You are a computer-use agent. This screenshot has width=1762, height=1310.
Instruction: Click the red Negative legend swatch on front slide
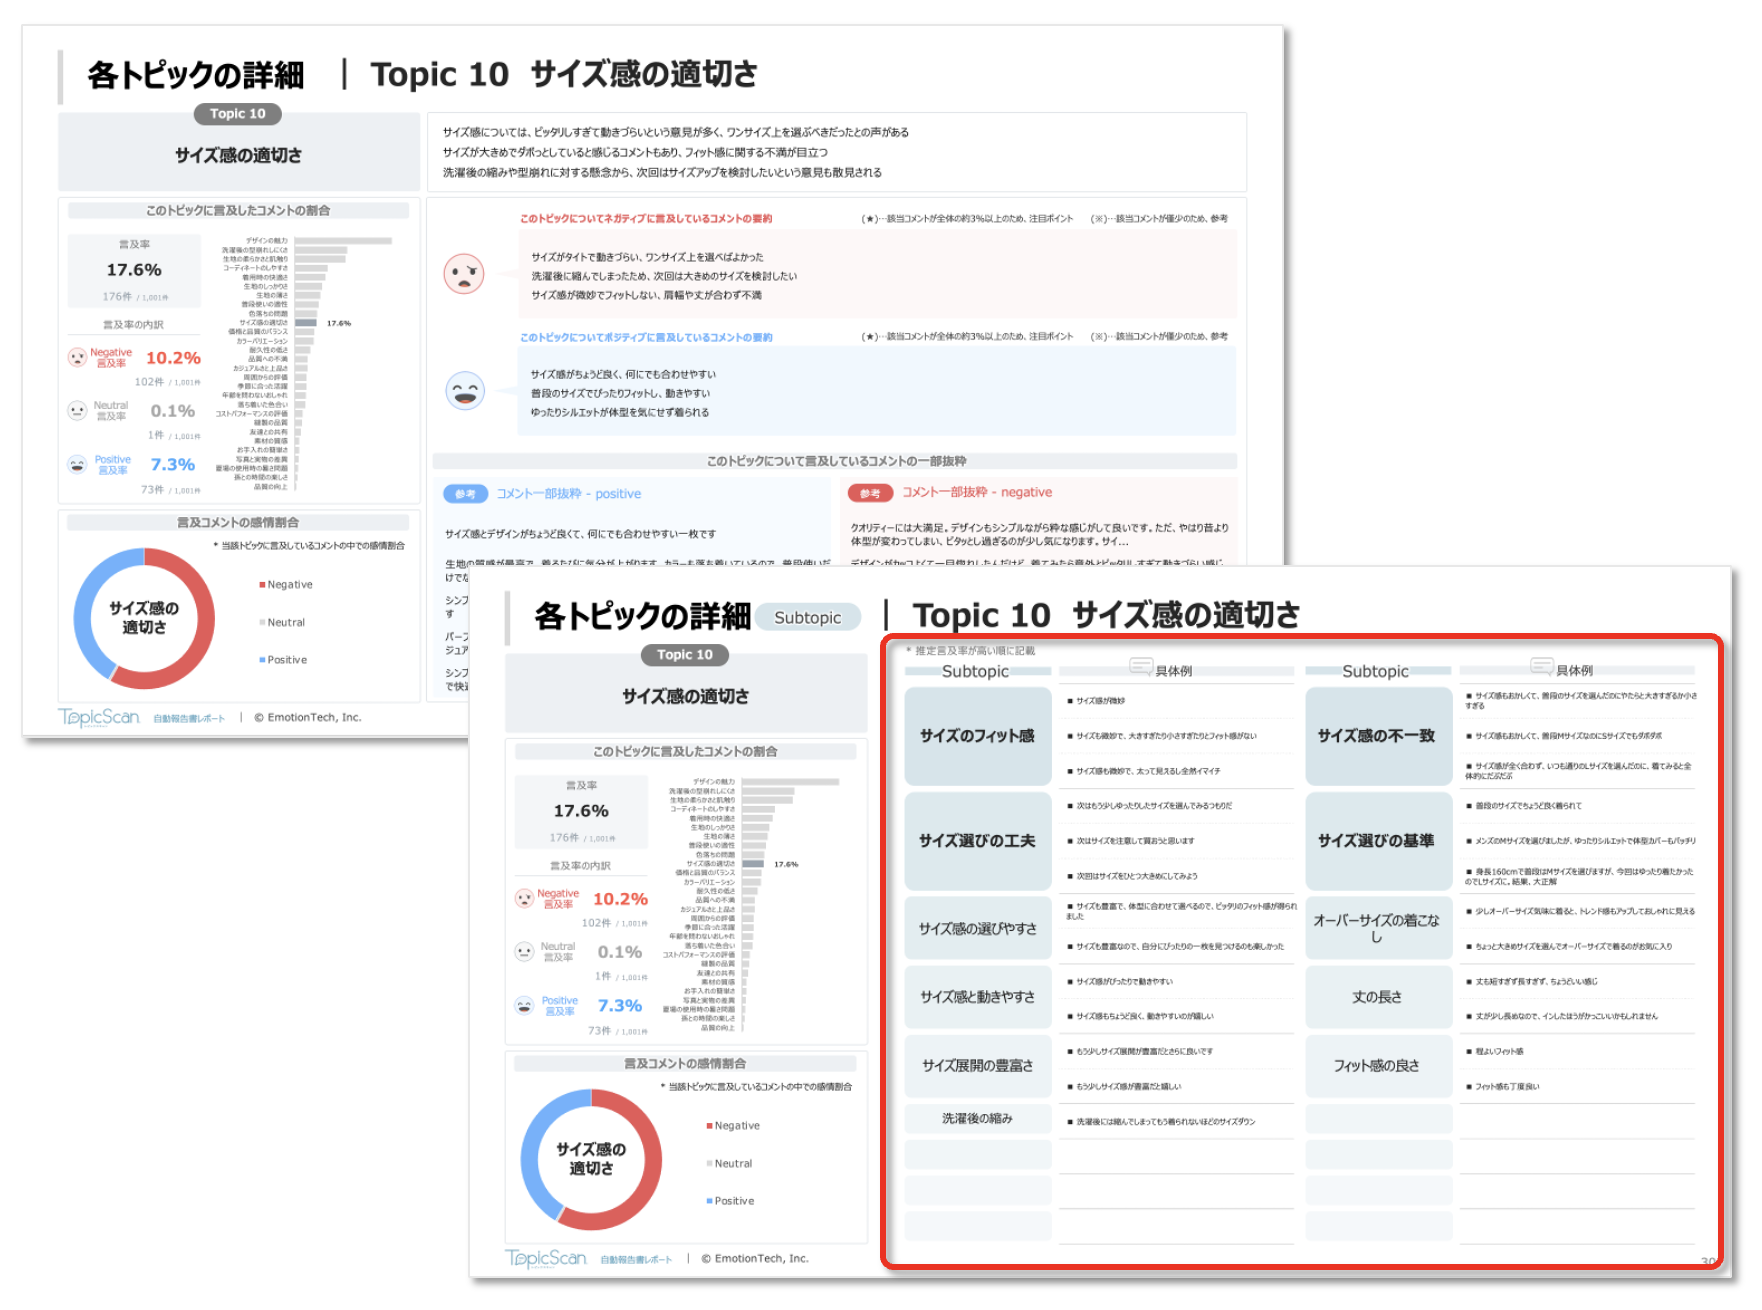tap(709, 1126)
